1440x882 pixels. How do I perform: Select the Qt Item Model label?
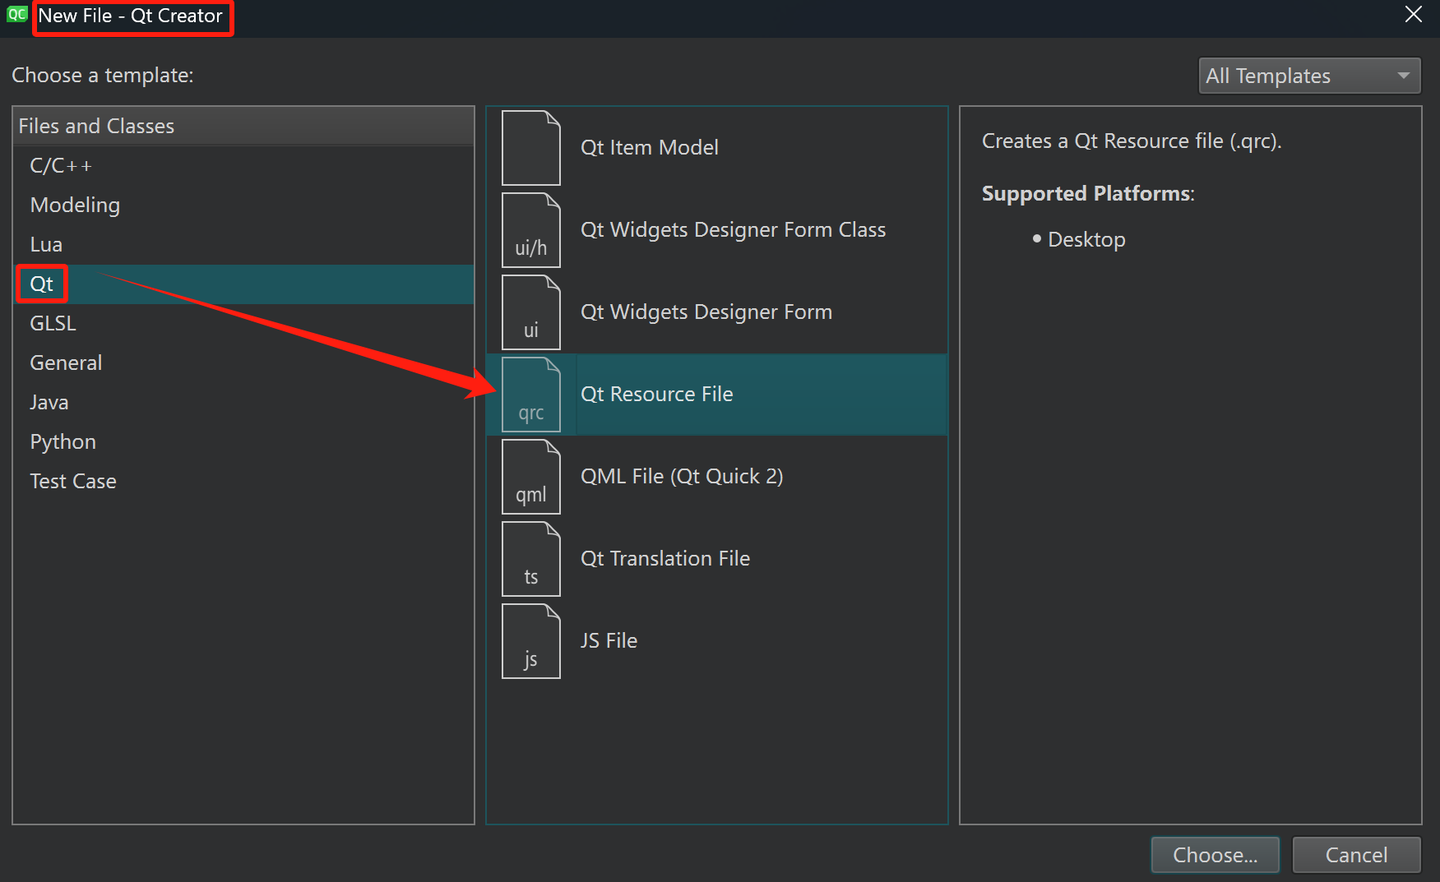[650, 148]
